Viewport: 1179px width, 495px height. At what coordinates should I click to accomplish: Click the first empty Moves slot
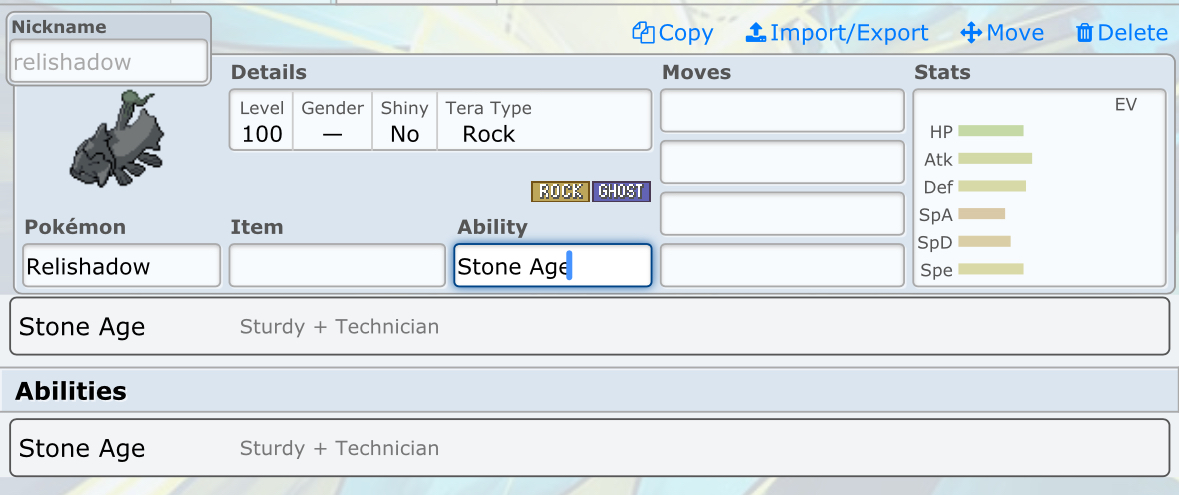pyautogui.click(x=782, y=110)
